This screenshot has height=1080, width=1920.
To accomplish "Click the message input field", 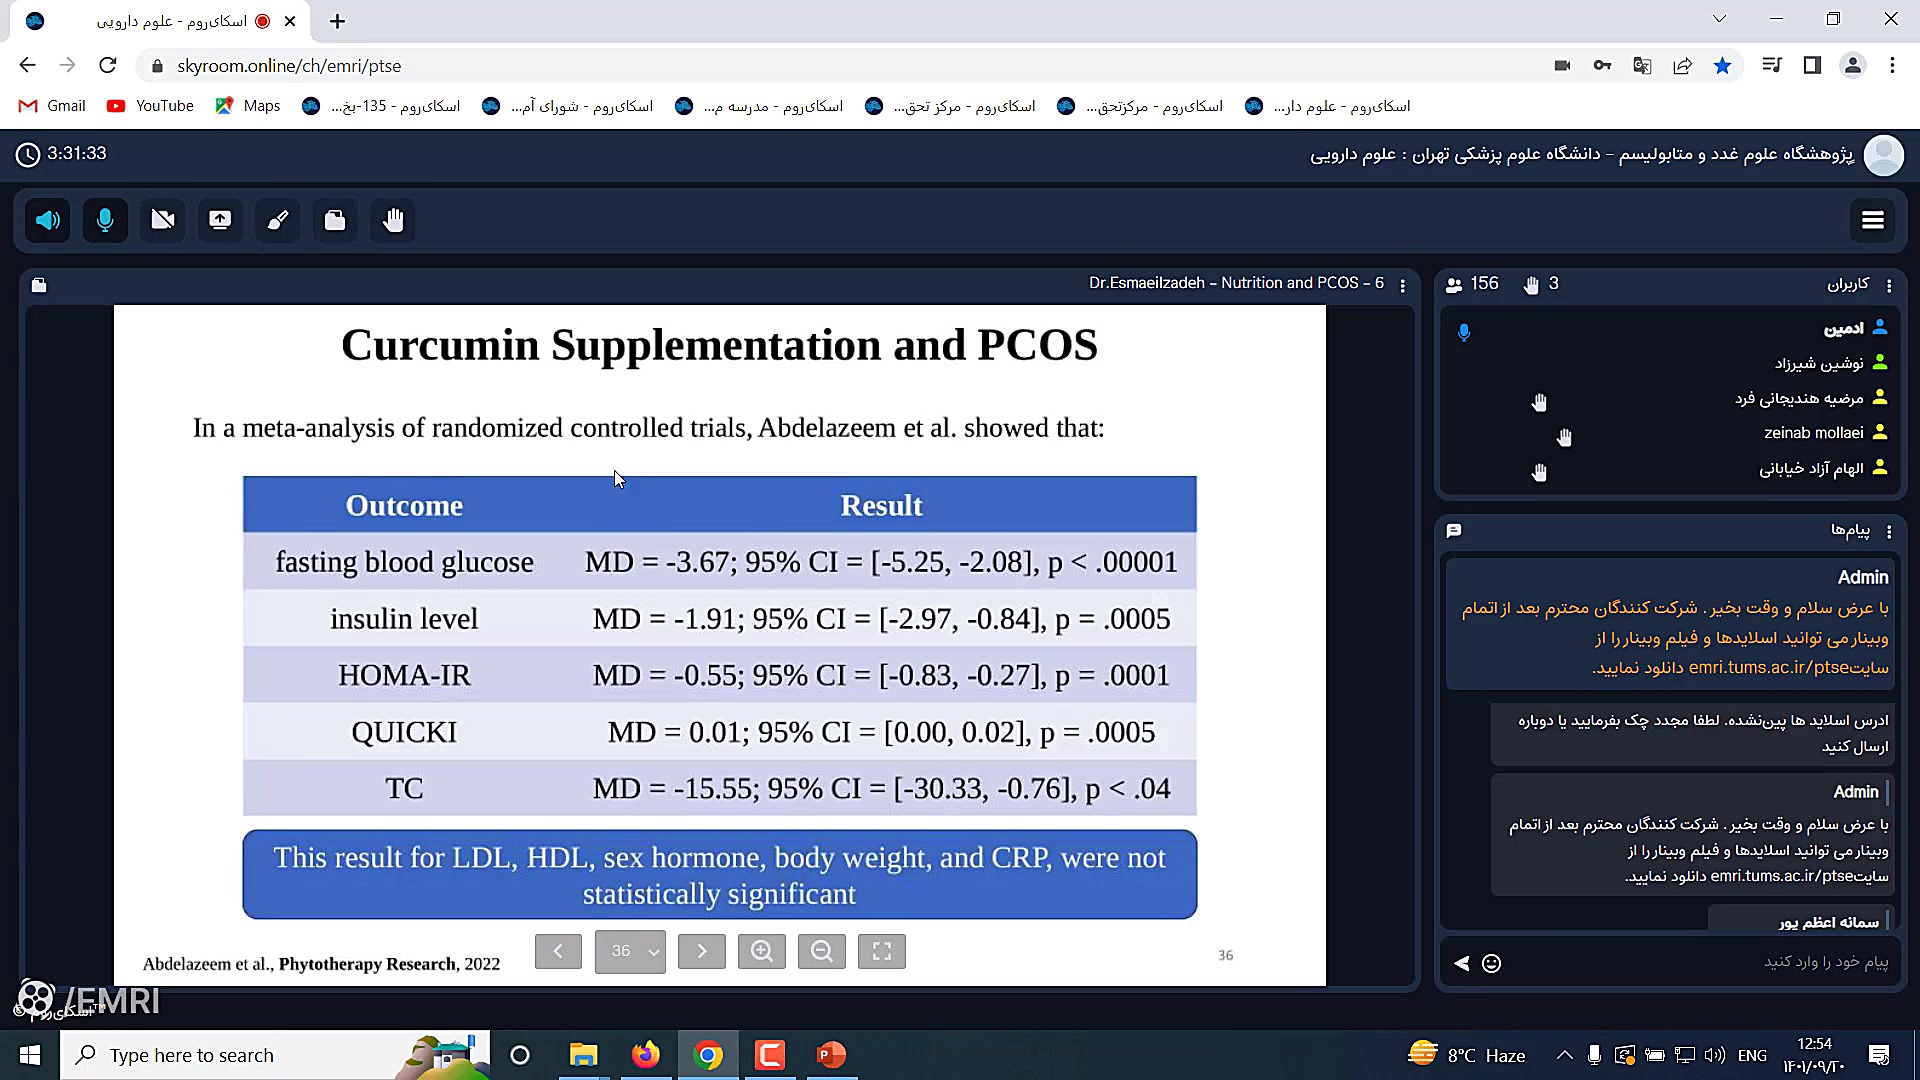I will tap(1700, 962).
